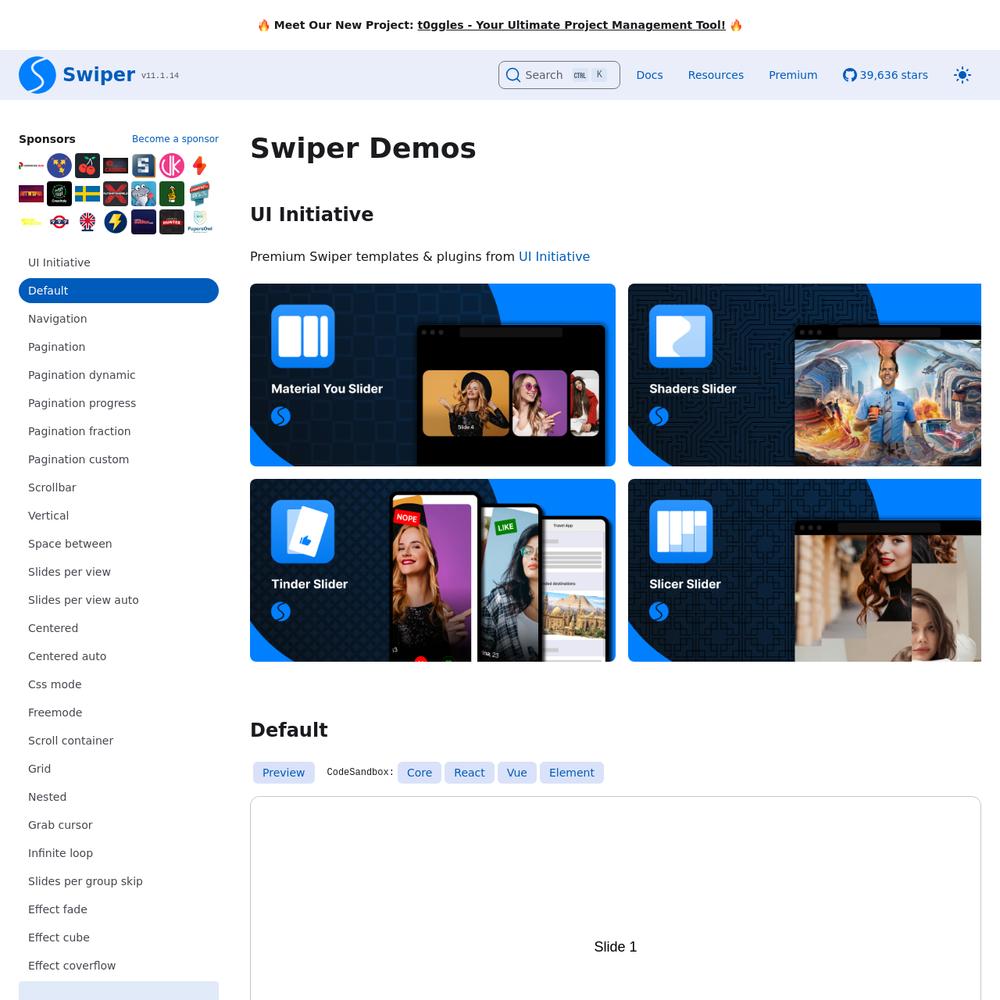Open the React CodeSandbox tab
This screenshot has height=1000, width=1000.
coord(469,772)
